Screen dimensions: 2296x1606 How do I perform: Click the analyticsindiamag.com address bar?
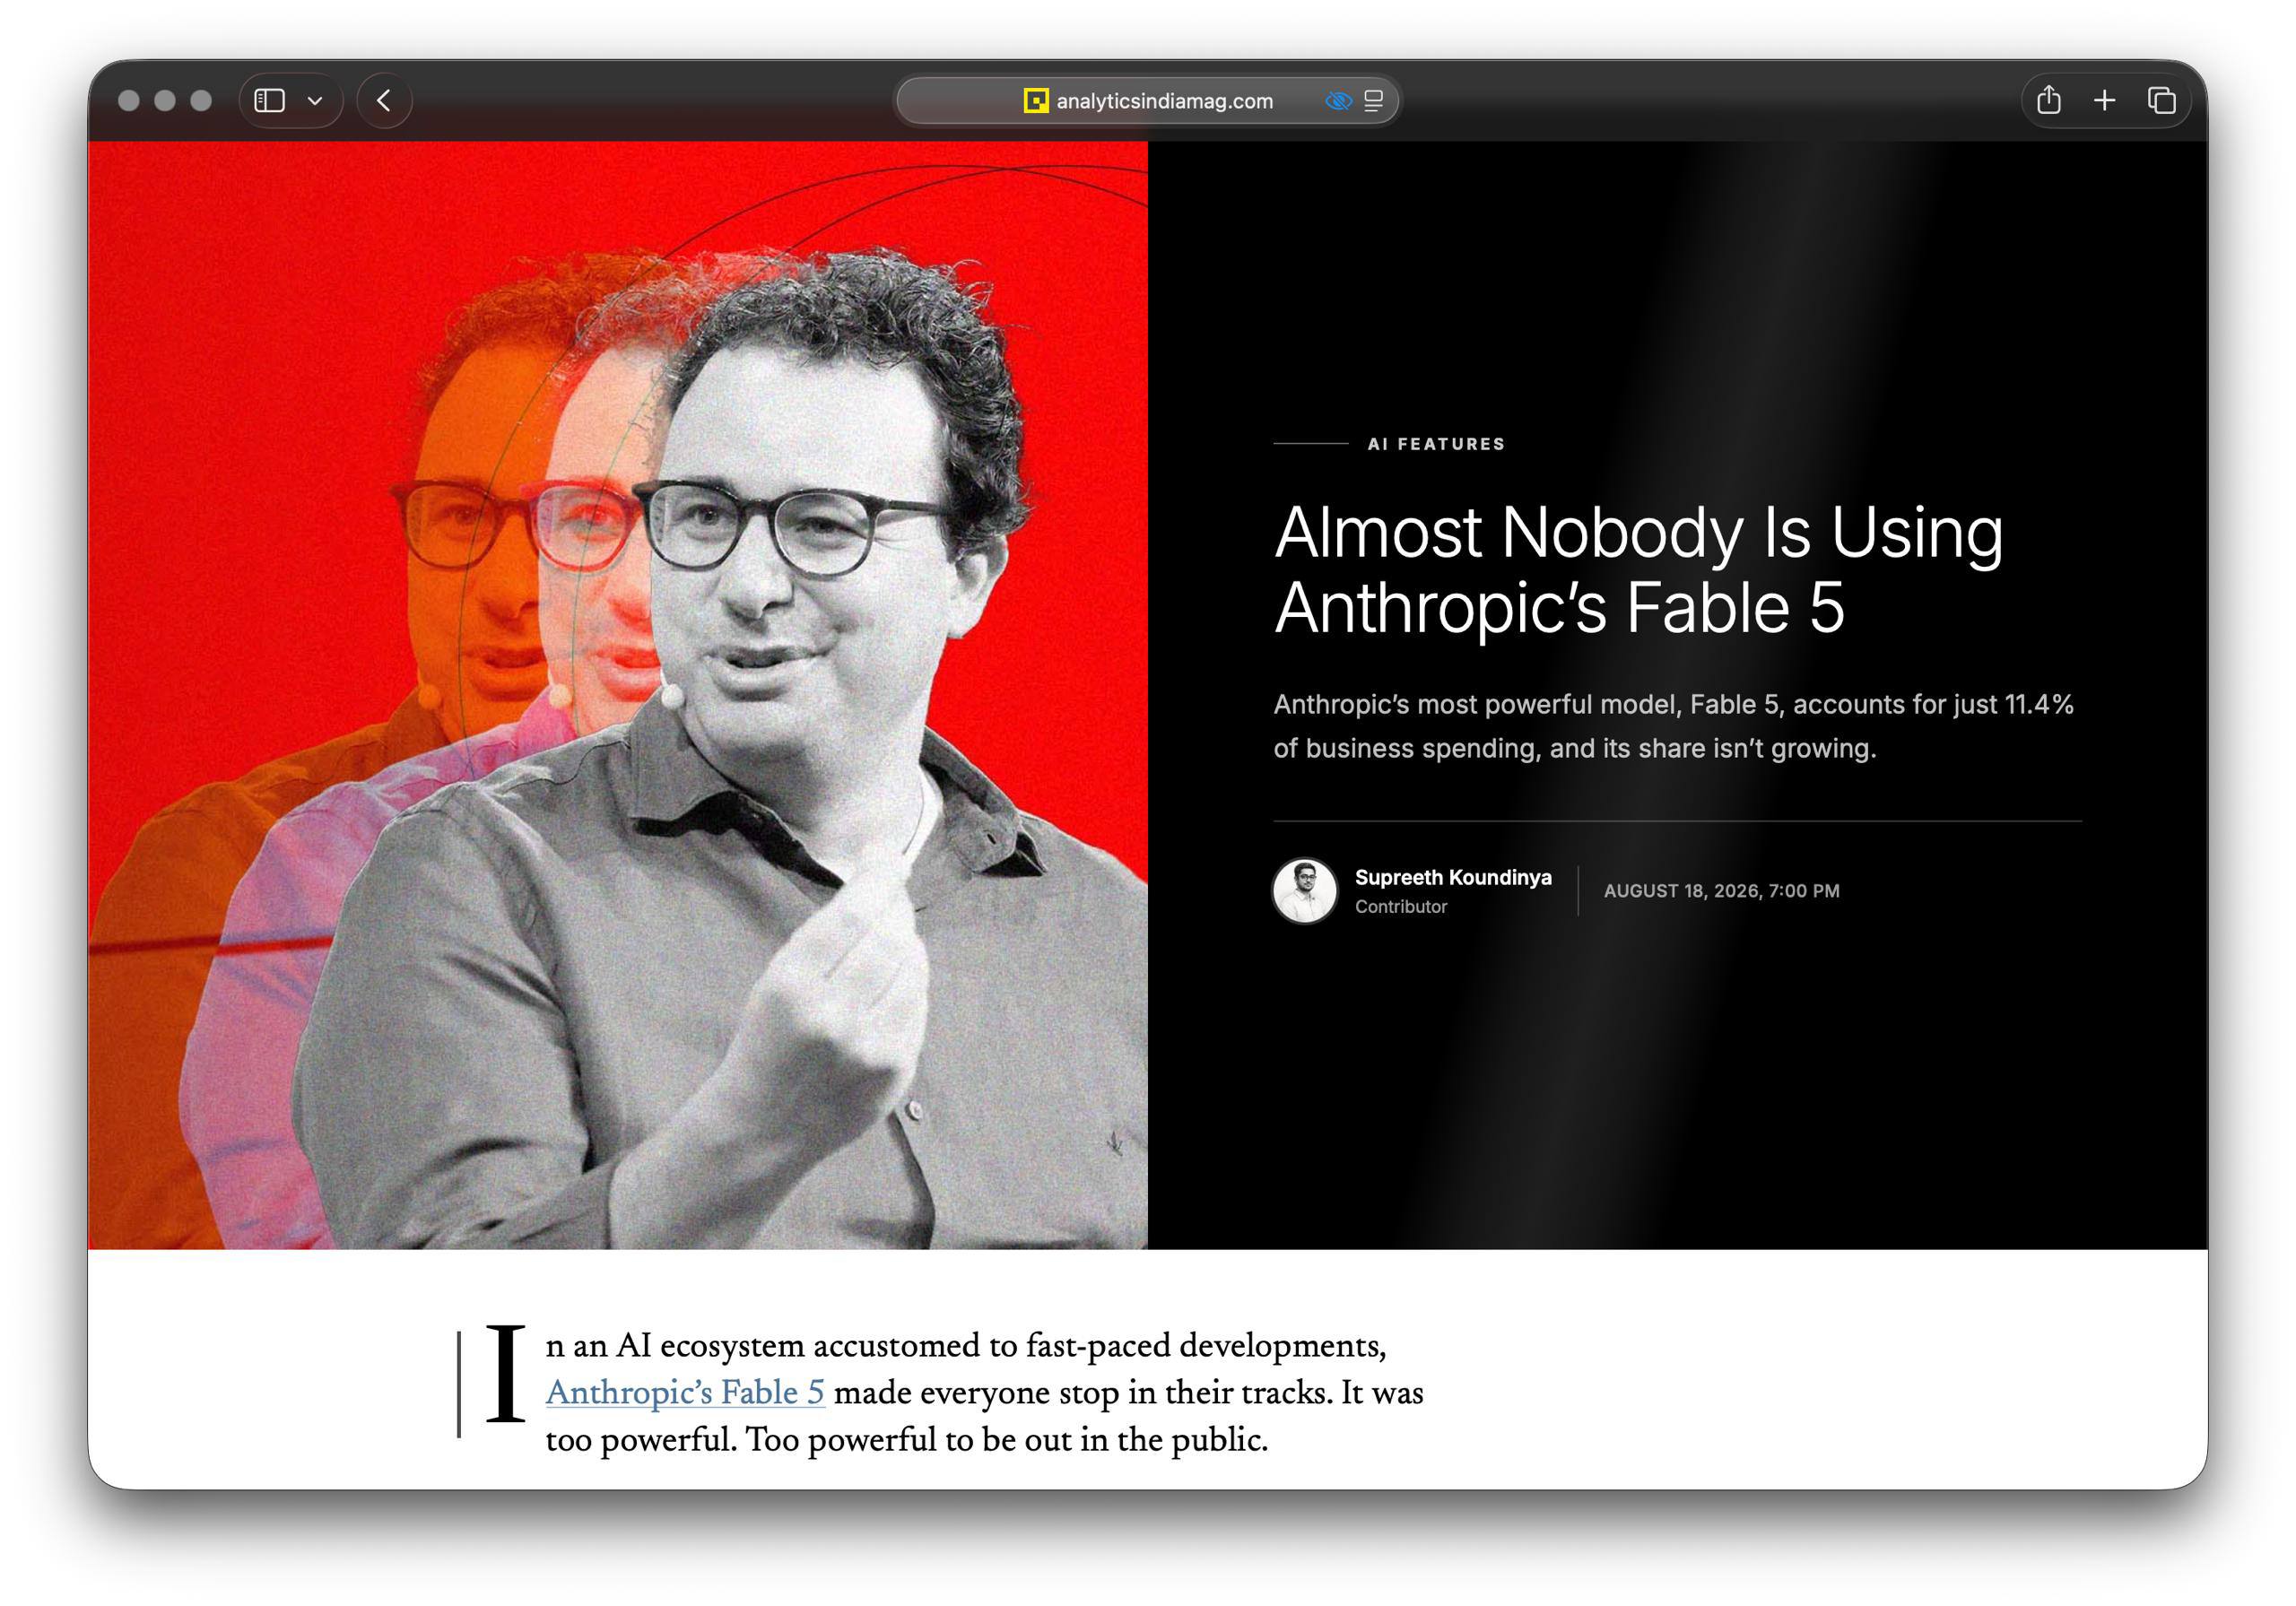tap(1147, 101)
